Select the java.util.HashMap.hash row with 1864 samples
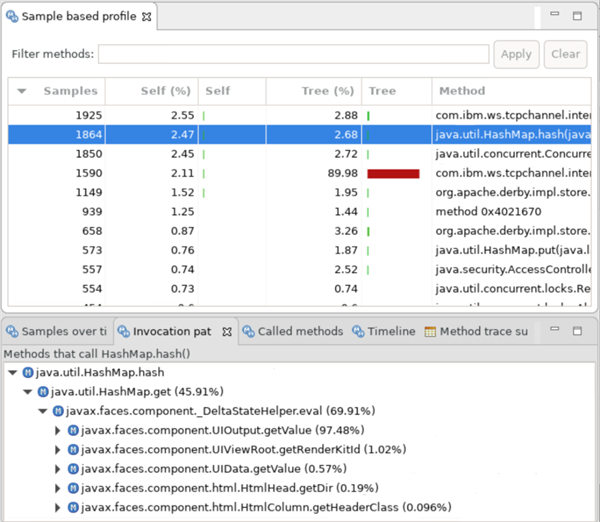 300,134
